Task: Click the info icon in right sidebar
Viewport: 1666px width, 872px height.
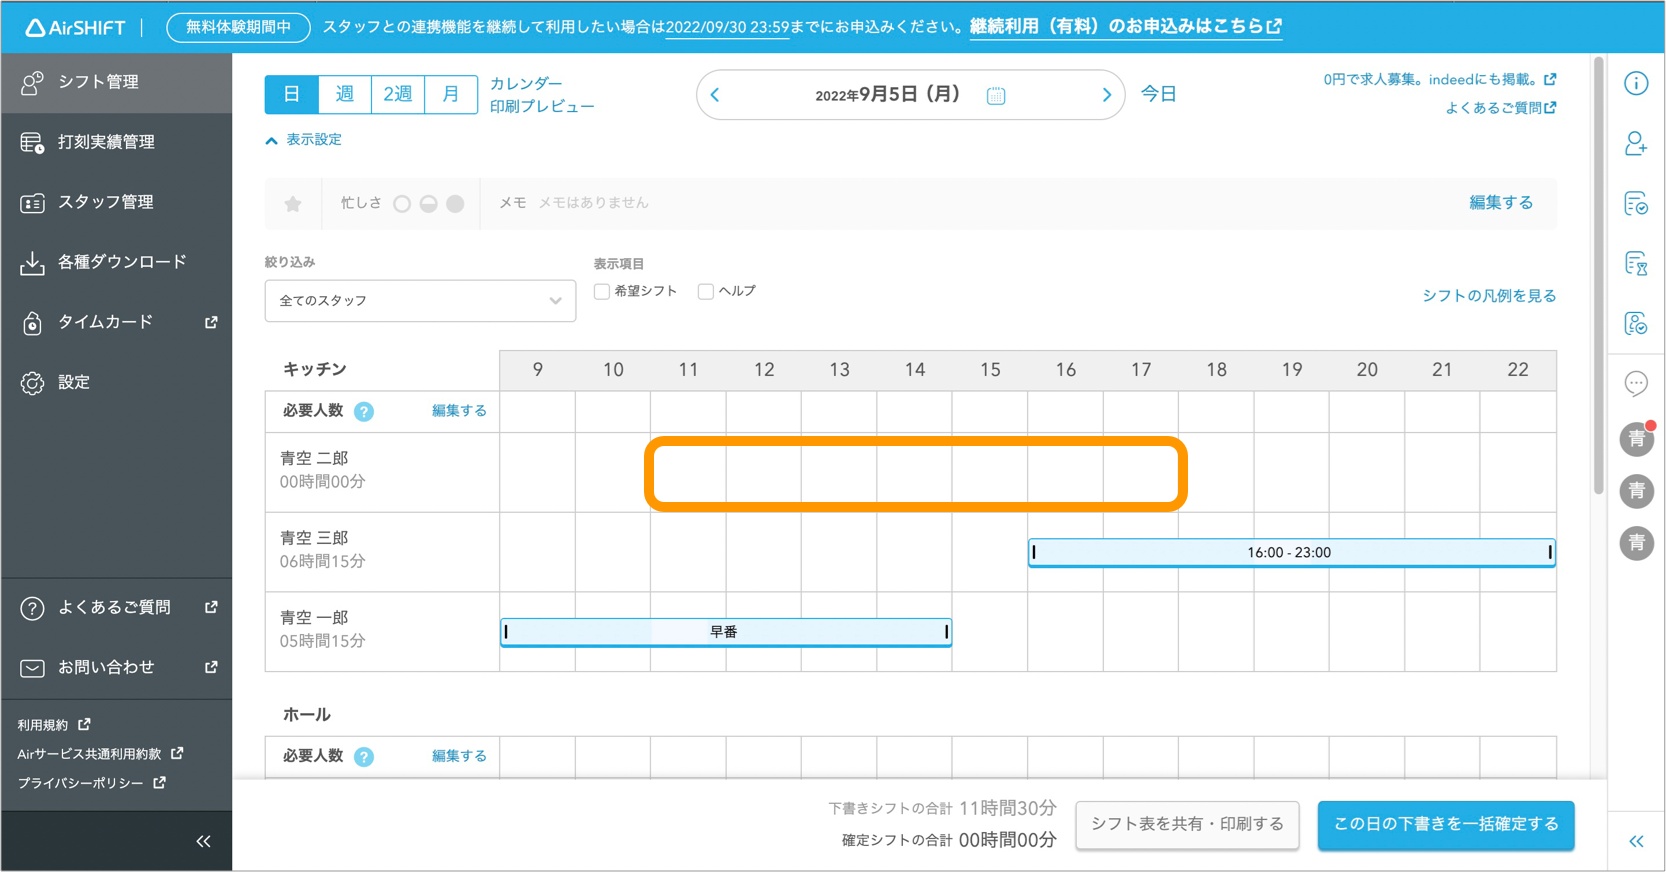Action: click(1636, 84)
